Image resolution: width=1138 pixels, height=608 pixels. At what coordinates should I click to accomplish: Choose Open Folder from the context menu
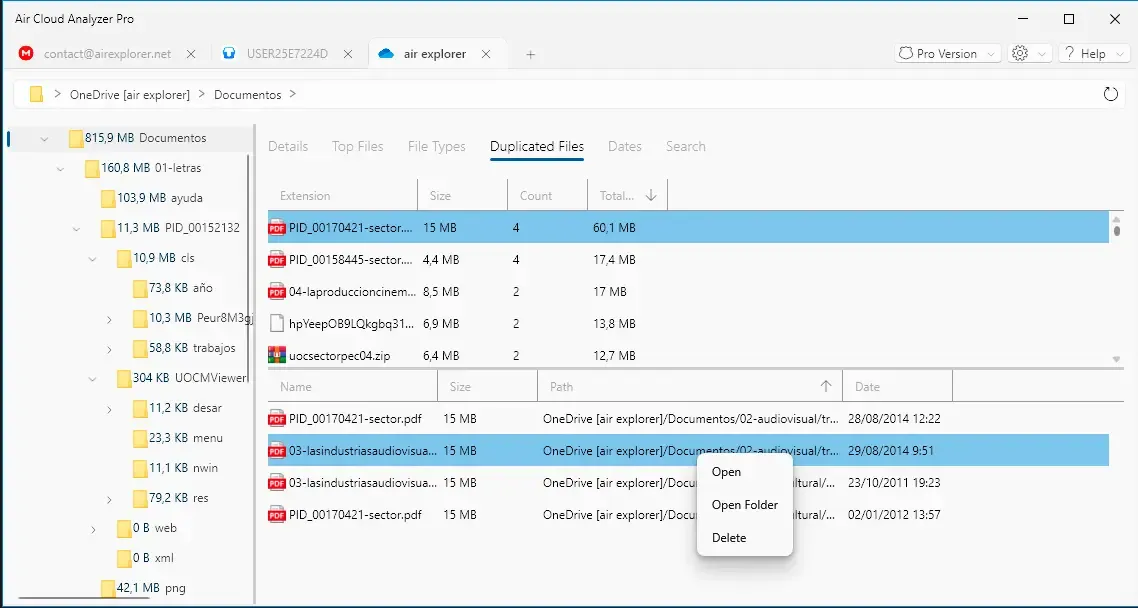click(x=745, y=505)
